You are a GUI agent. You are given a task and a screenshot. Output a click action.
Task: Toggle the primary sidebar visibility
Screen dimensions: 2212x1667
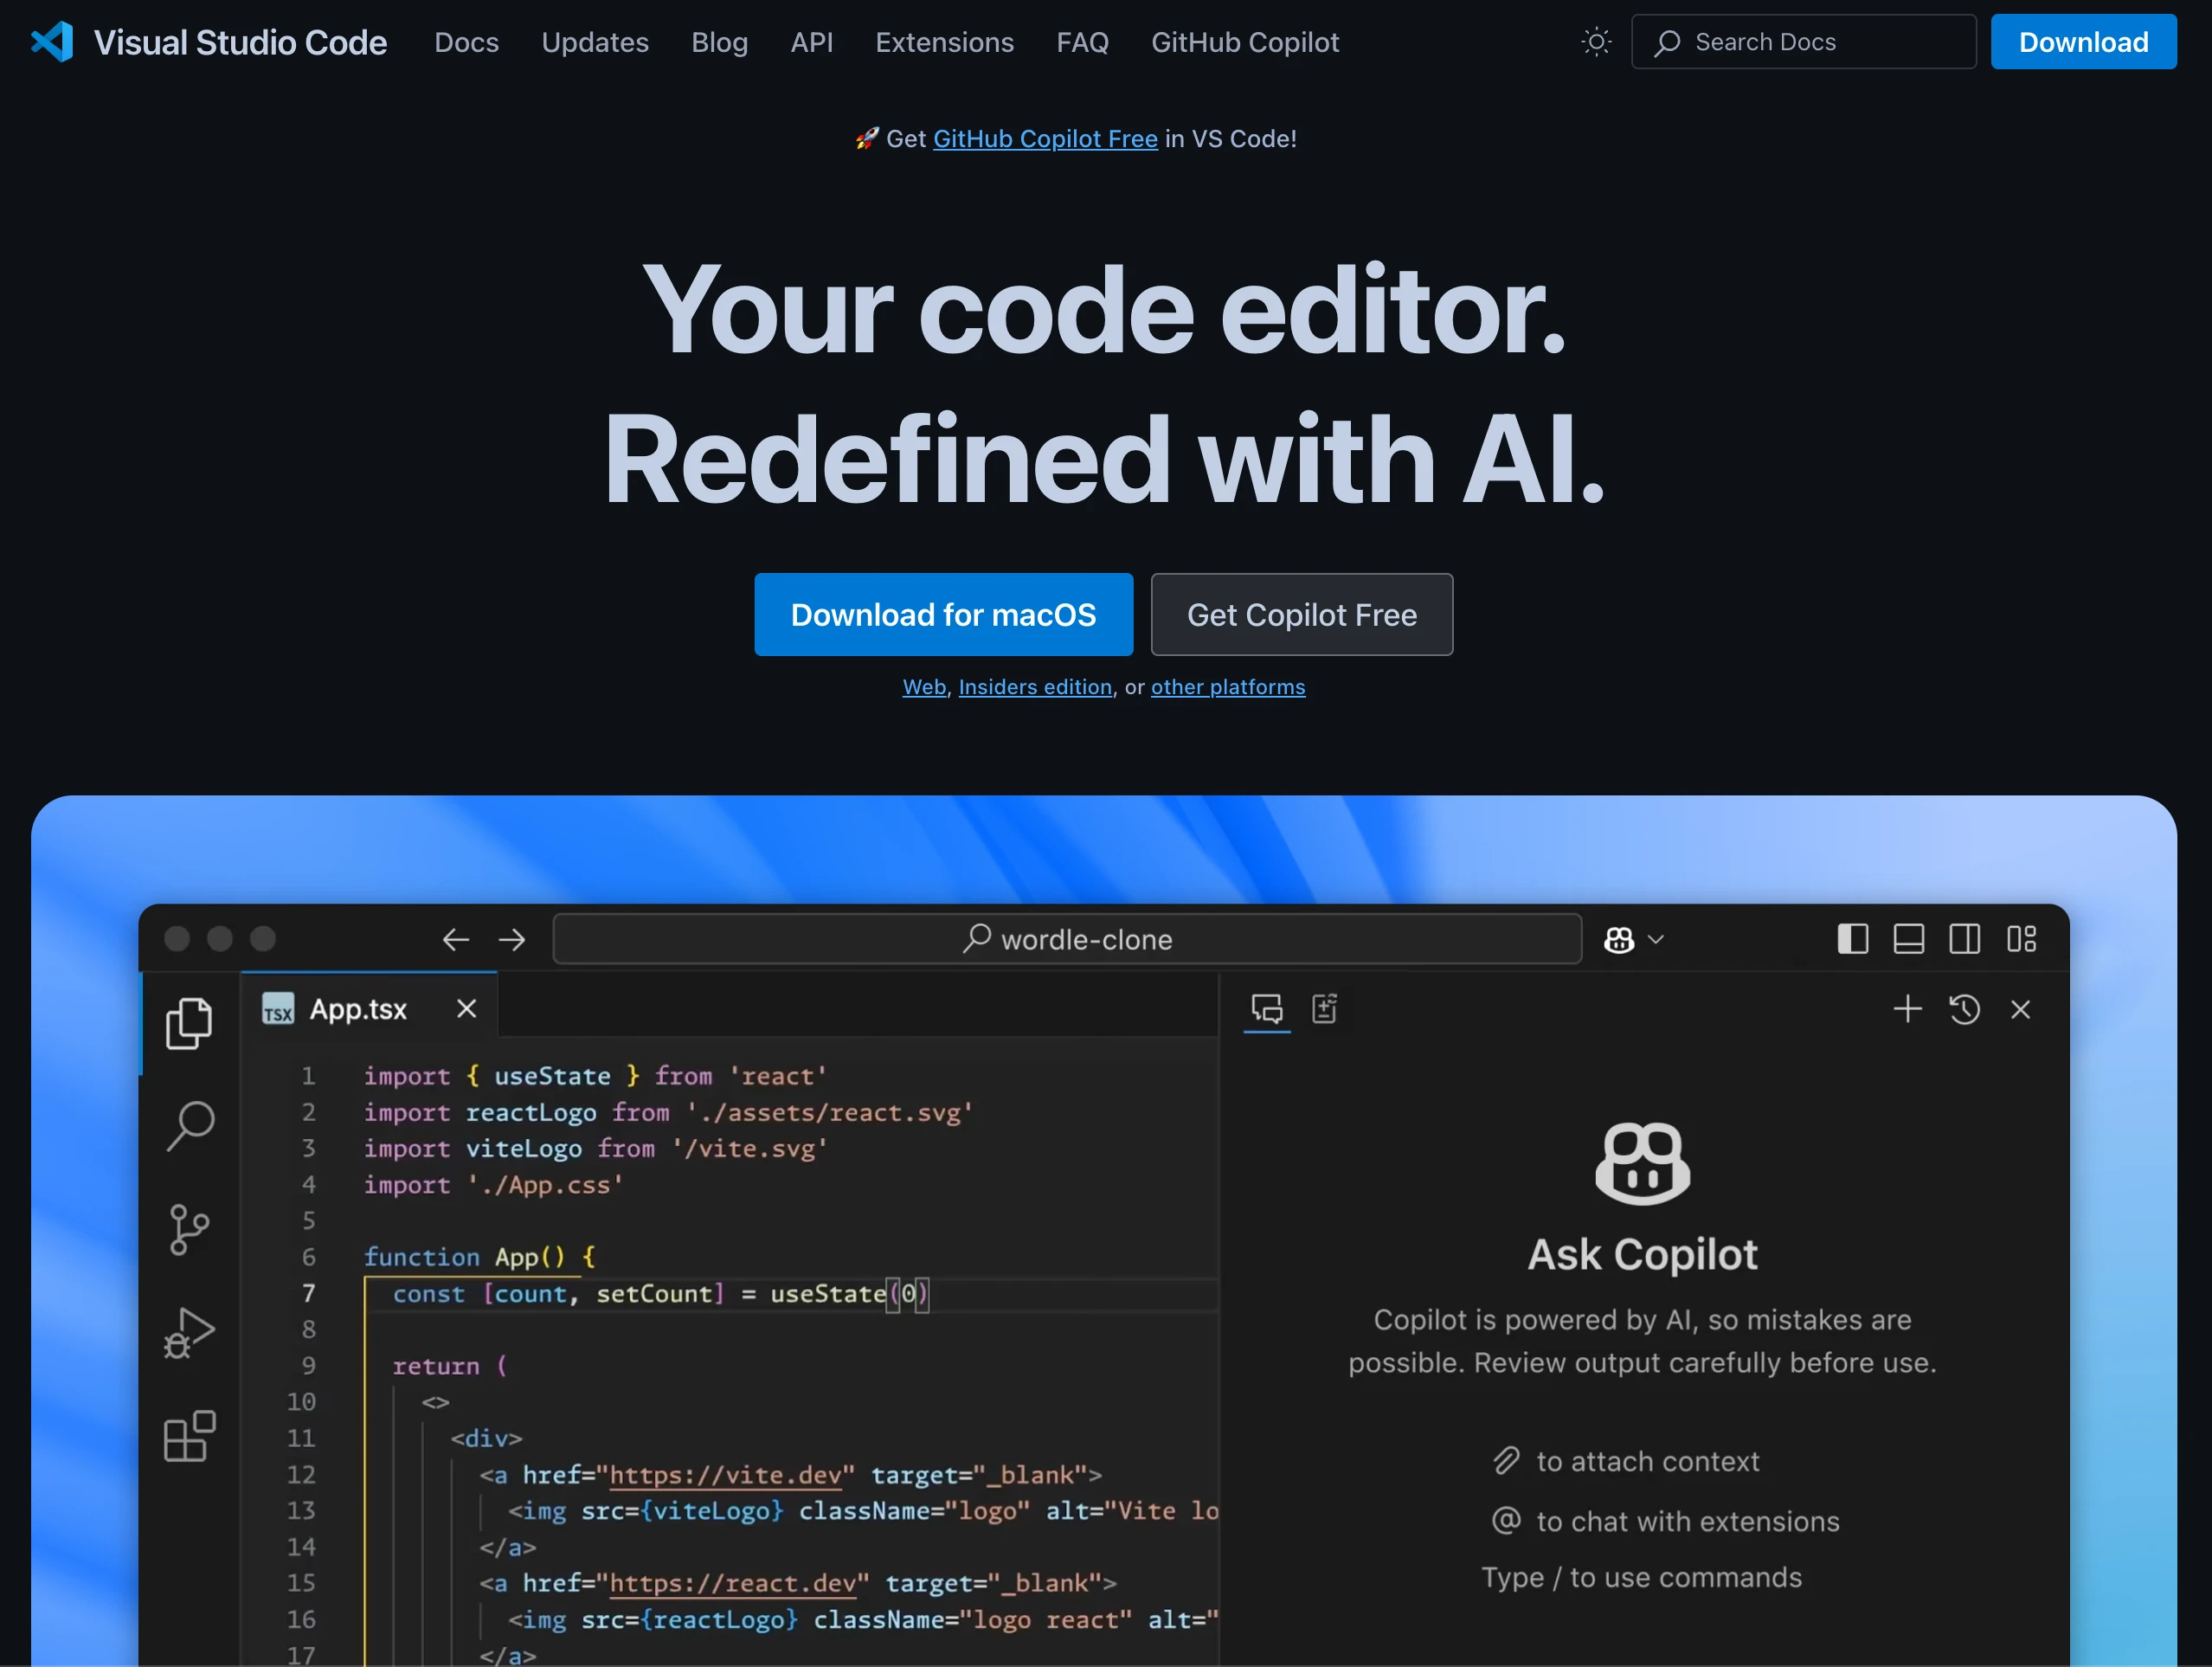pyautogui.click(x=1852, y=938)
